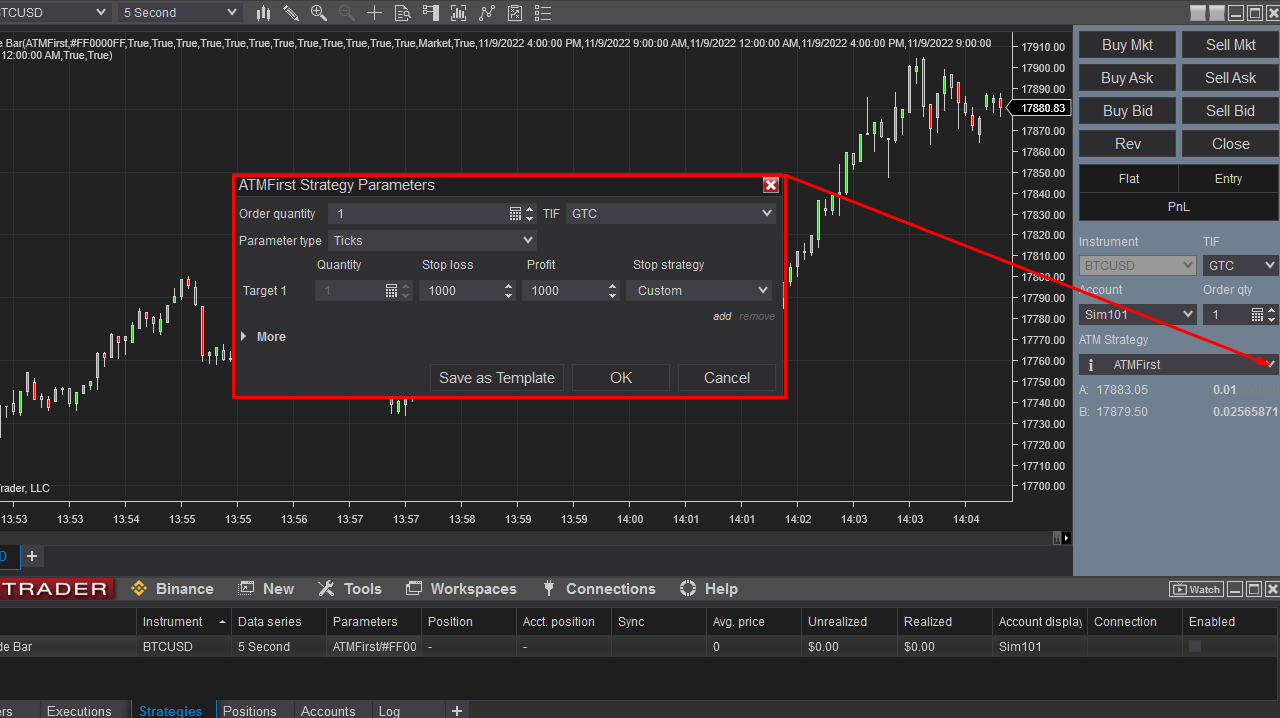Open the Workspaces menu

coord(461,589)
